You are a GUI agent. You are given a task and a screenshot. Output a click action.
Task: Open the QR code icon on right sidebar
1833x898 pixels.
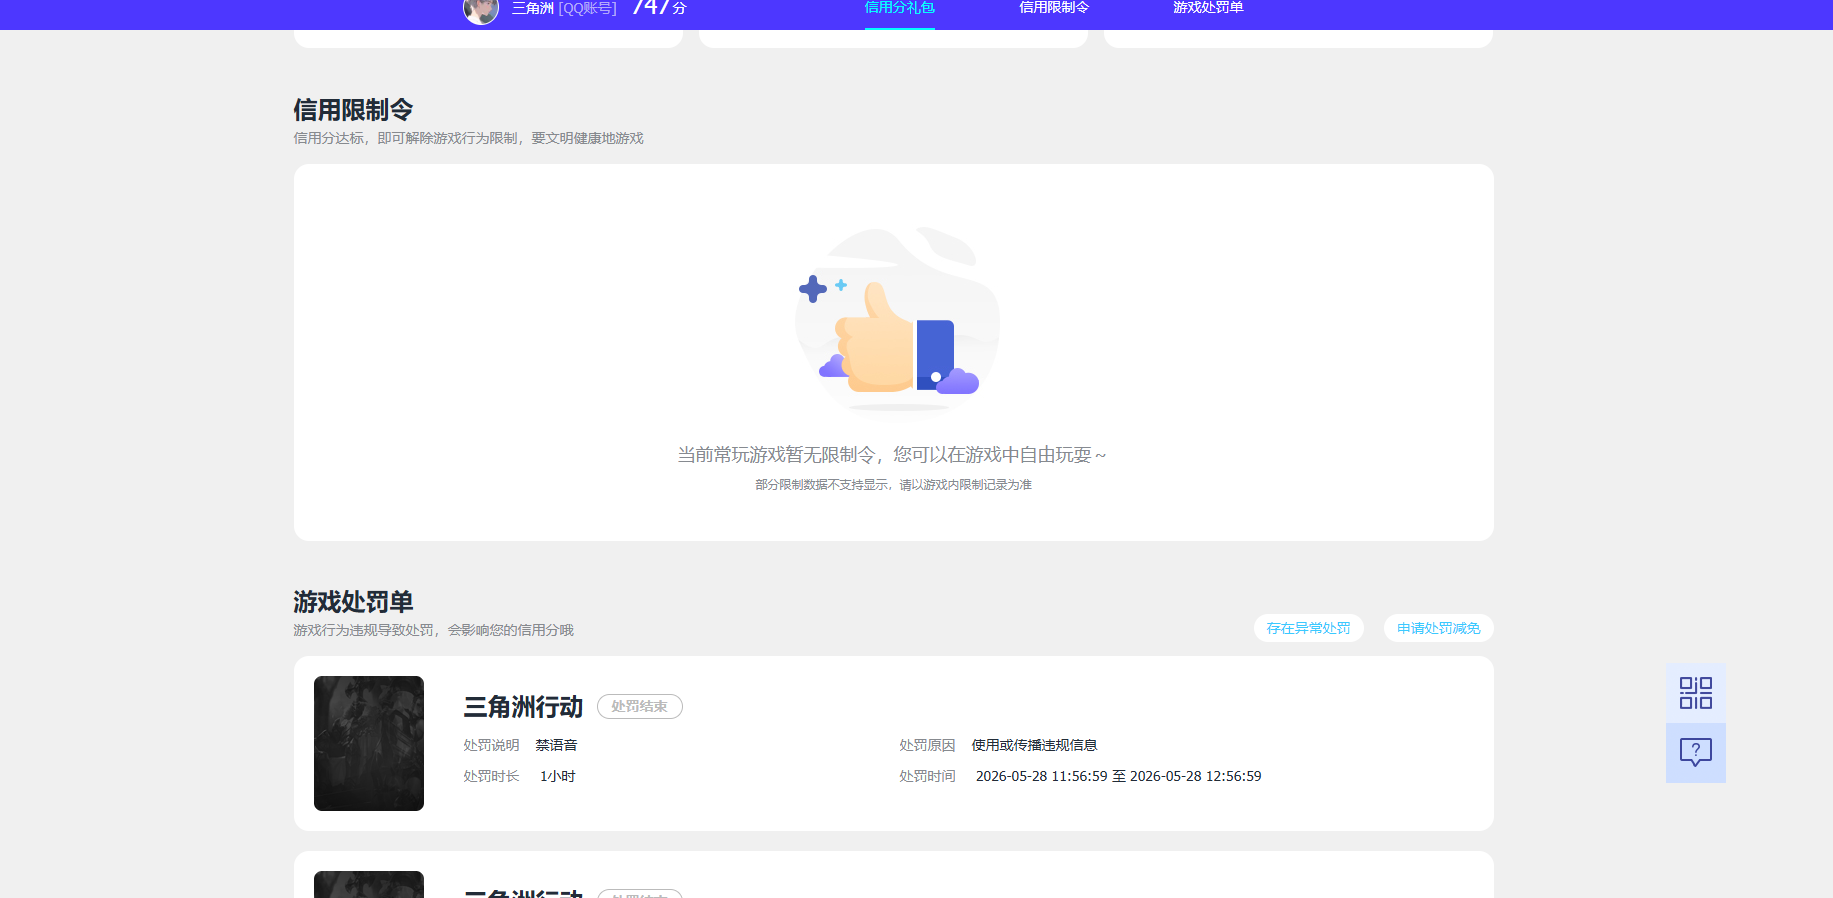pos(1695,693)
